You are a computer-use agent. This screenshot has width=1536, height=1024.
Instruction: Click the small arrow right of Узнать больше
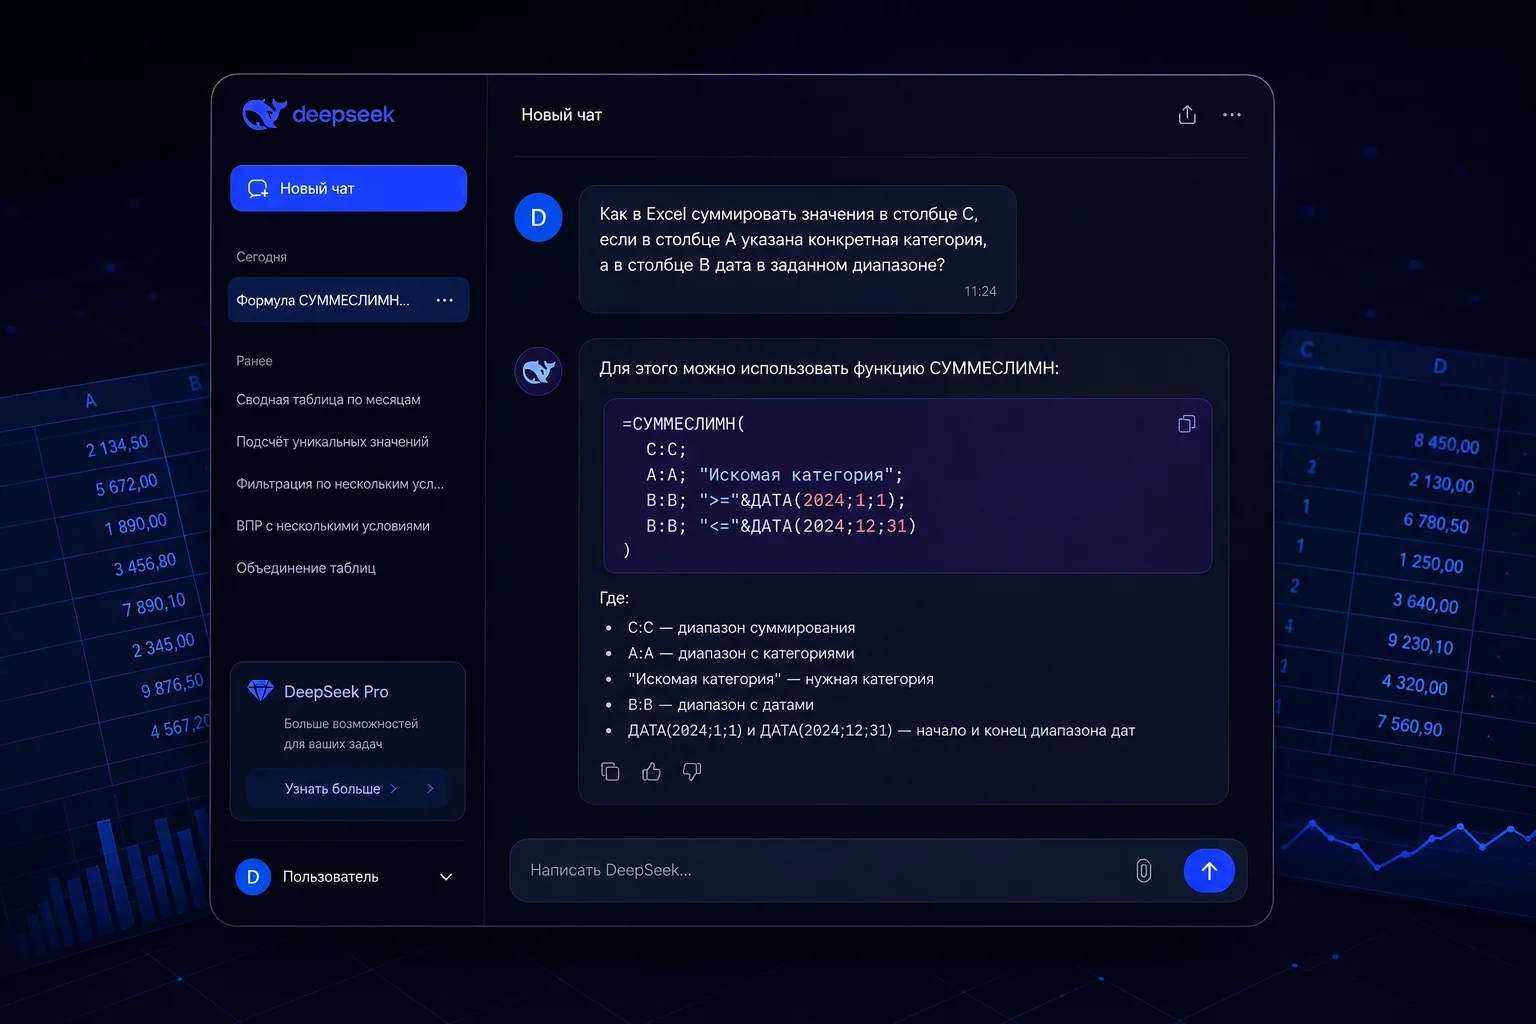(x=430, y=788)
